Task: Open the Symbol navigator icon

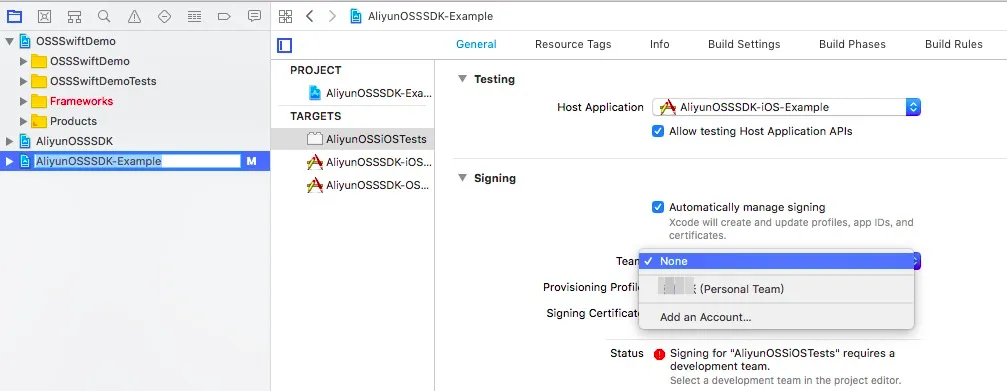Action: tap(74, 17)
